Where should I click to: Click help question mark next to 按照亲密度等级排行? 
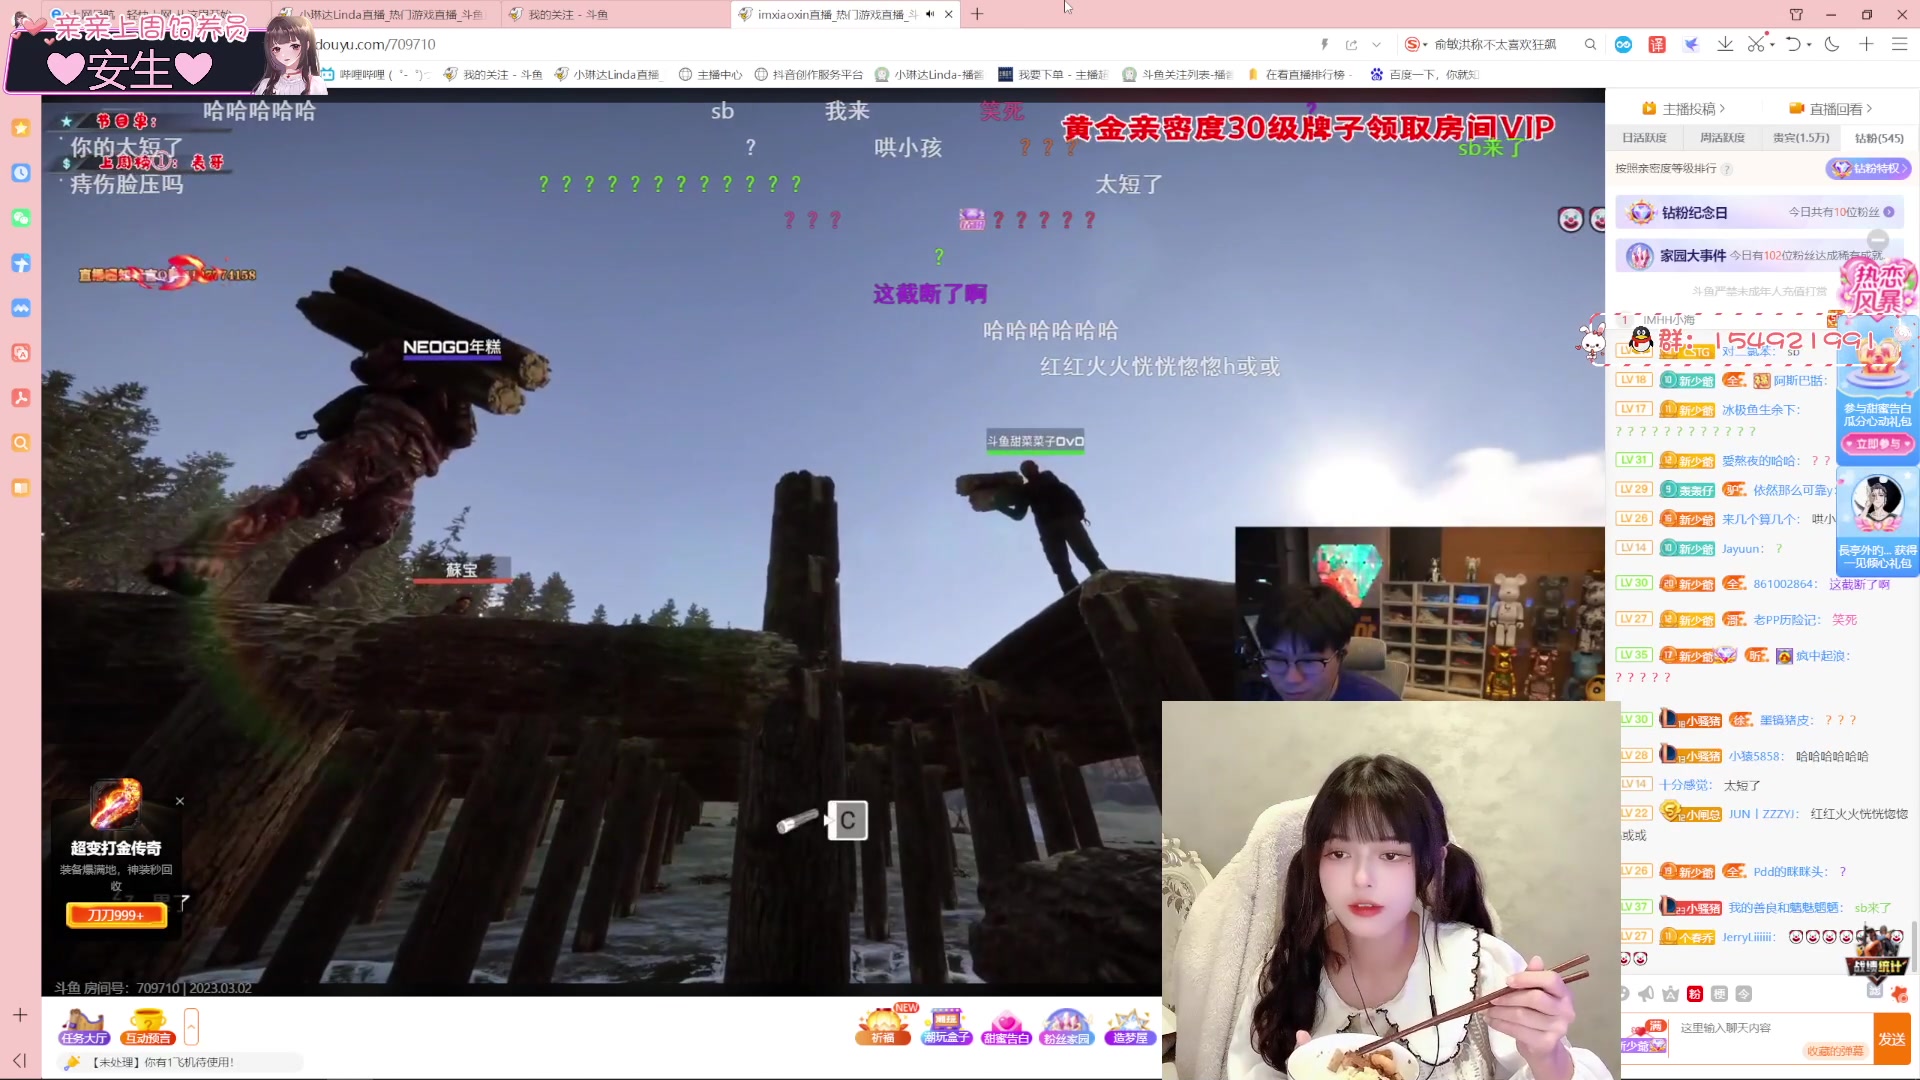coord(1727,169)
